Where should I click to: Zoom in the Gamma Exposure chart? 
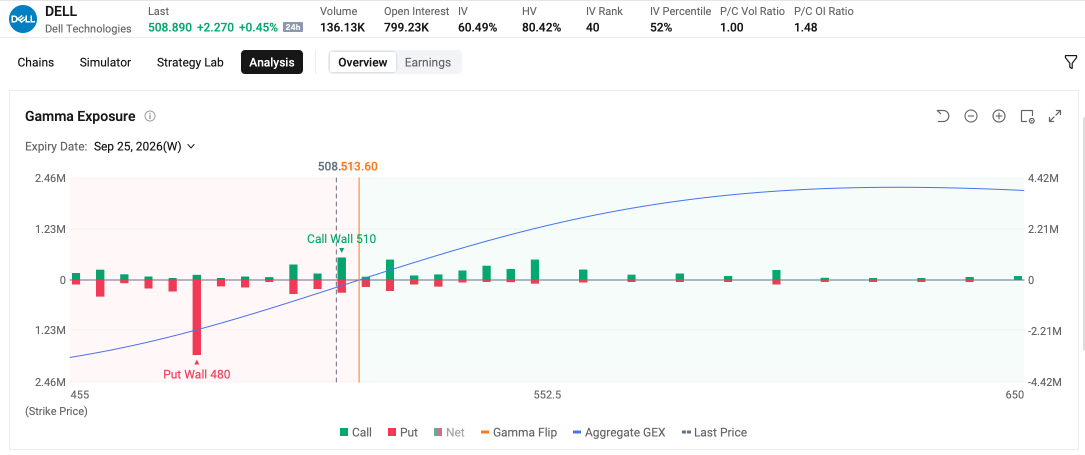(999, 116)
